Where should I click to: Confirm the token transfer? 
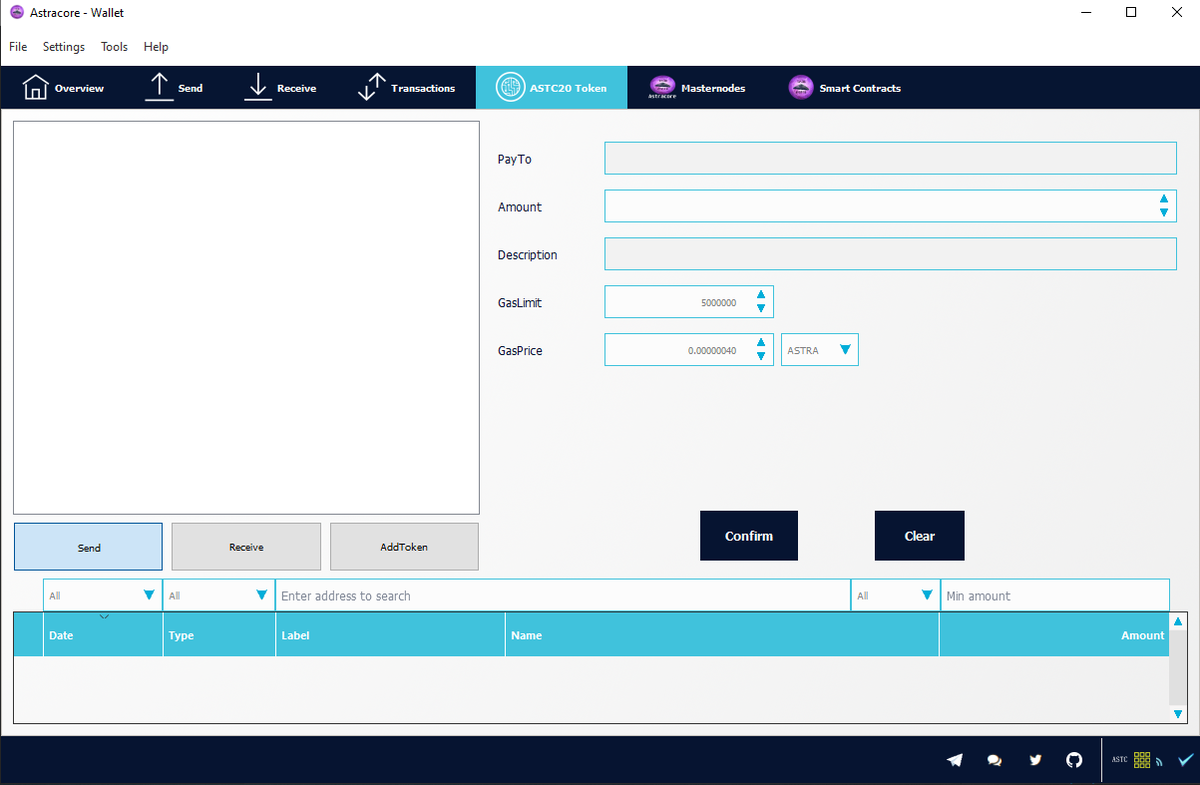[749, 536]
